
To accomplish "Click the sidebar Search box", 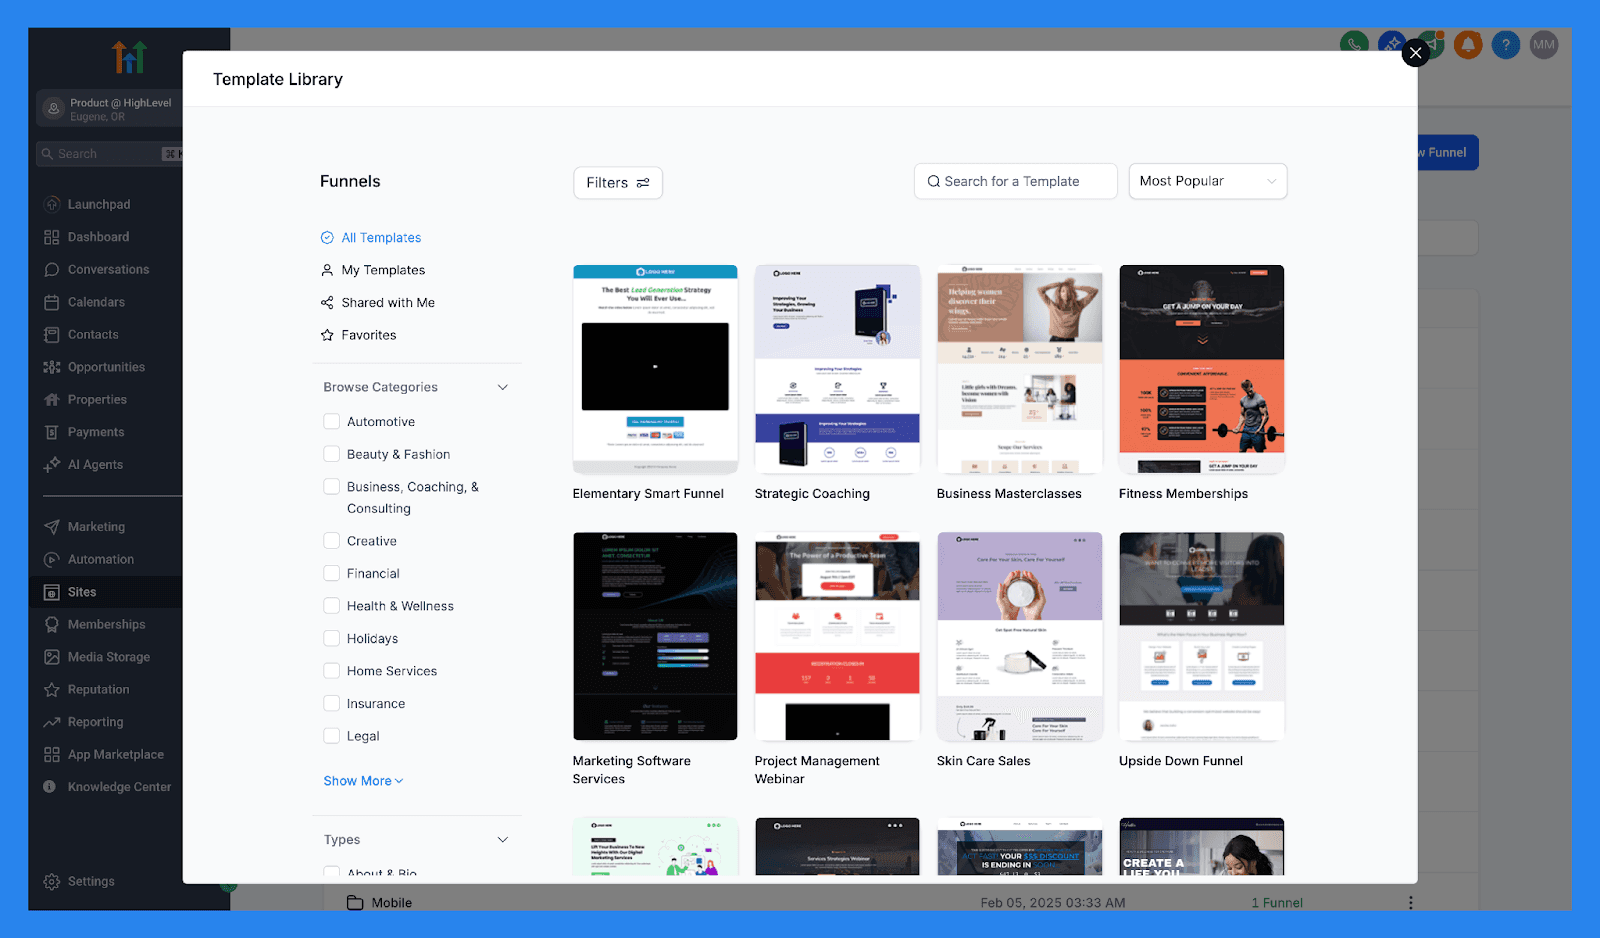I will point(108,154).
